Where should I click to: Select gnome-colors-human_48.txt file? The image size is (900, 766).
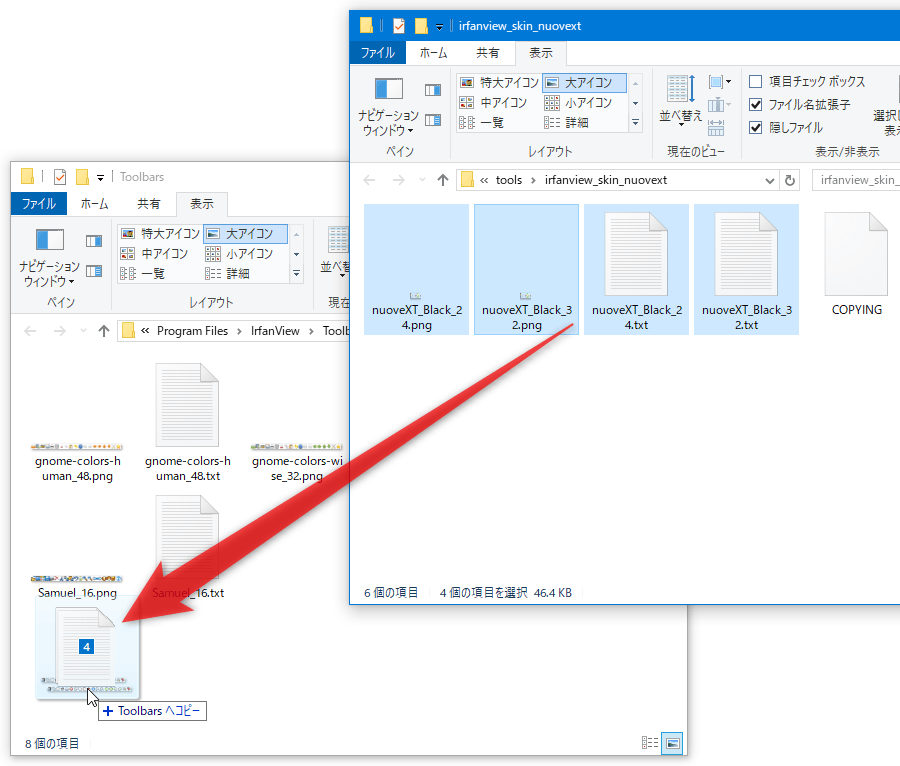click(188, 423)
